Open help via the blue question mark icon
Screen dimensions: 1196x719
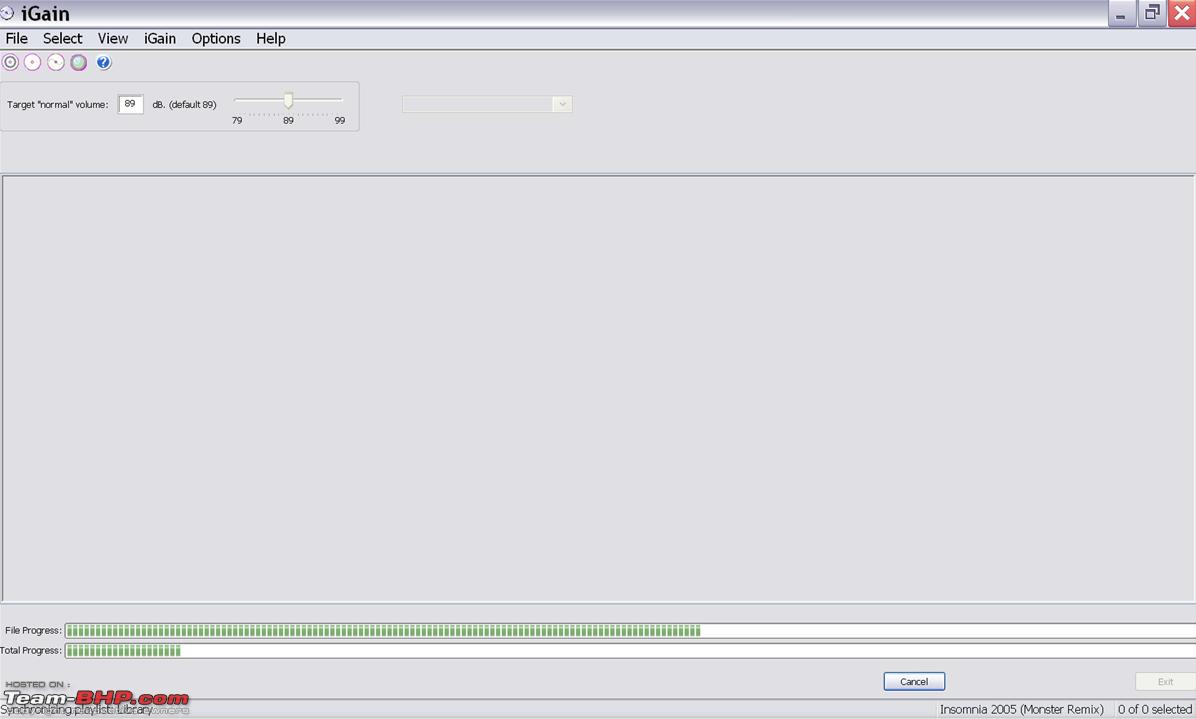coord(104,63)
